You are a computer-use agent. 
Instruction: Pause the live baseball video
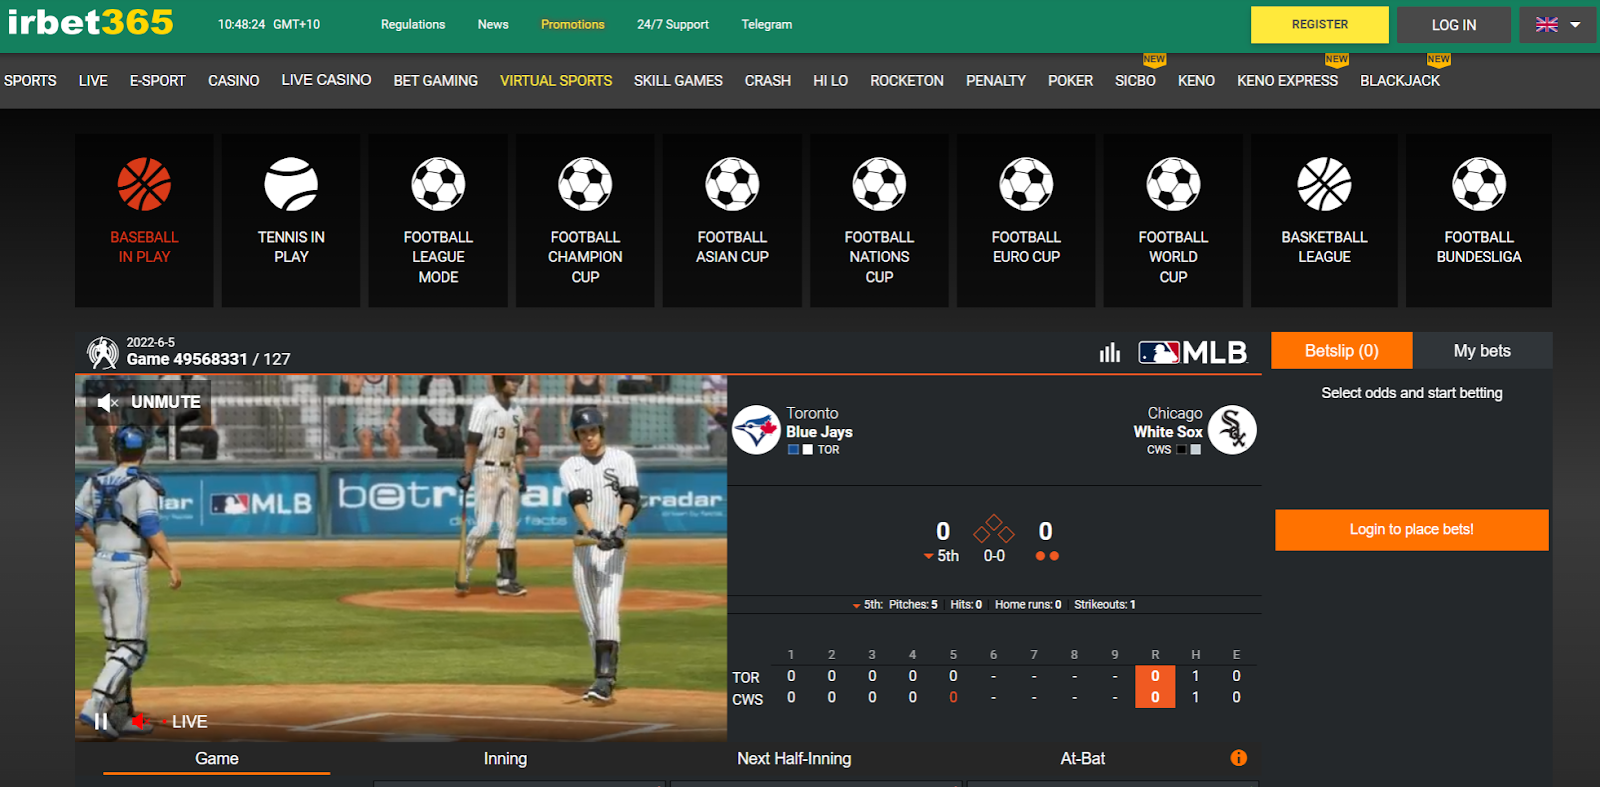(x=100, y=721)
